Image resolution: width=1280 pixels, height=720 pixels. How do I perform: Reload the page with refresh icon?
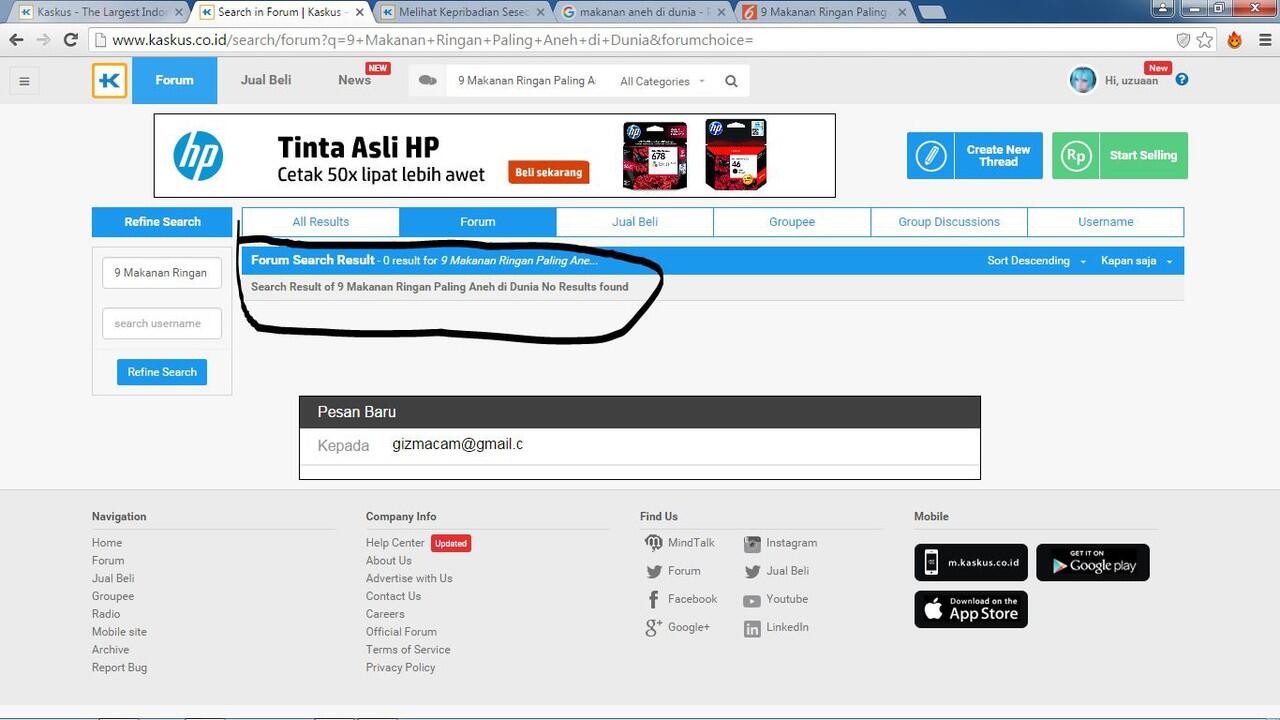(70, 40)
